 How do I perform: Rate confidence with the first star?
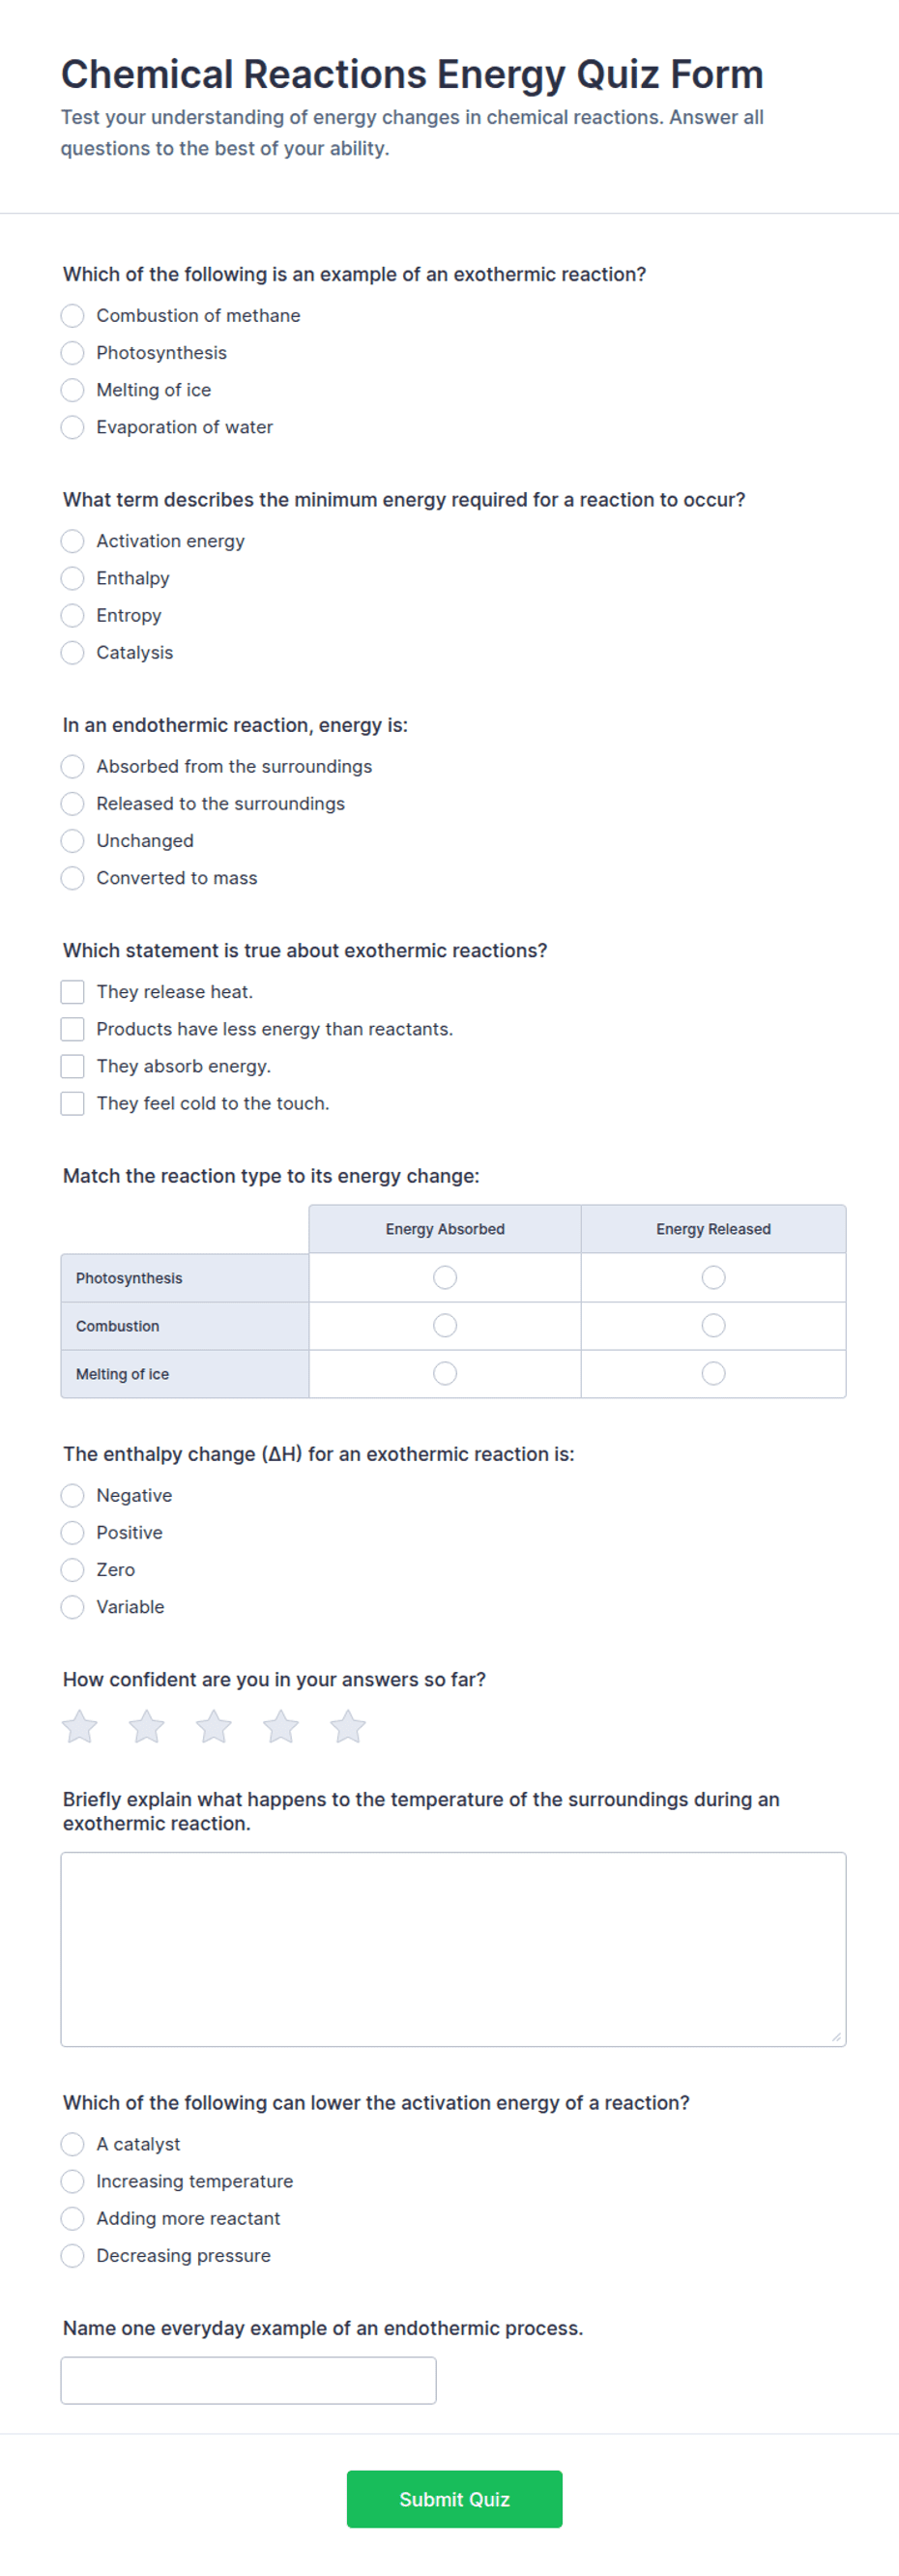click(x=80, y=1726)
